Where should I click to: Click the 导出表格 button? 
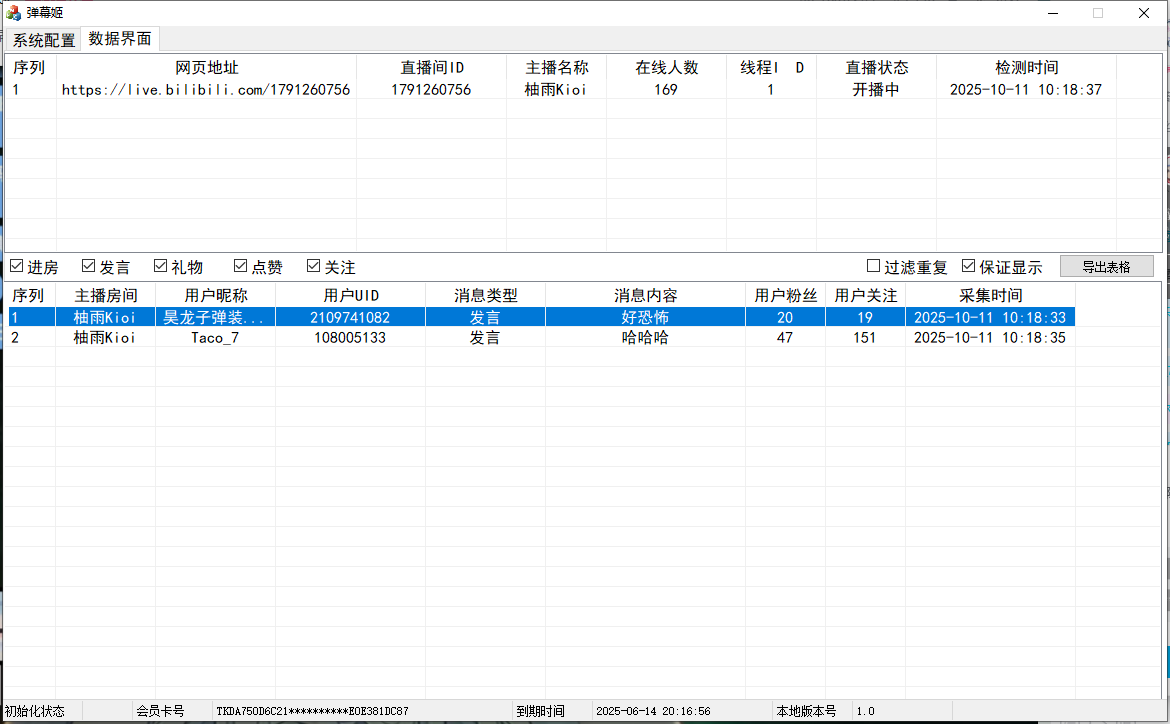click(1106, 267)
